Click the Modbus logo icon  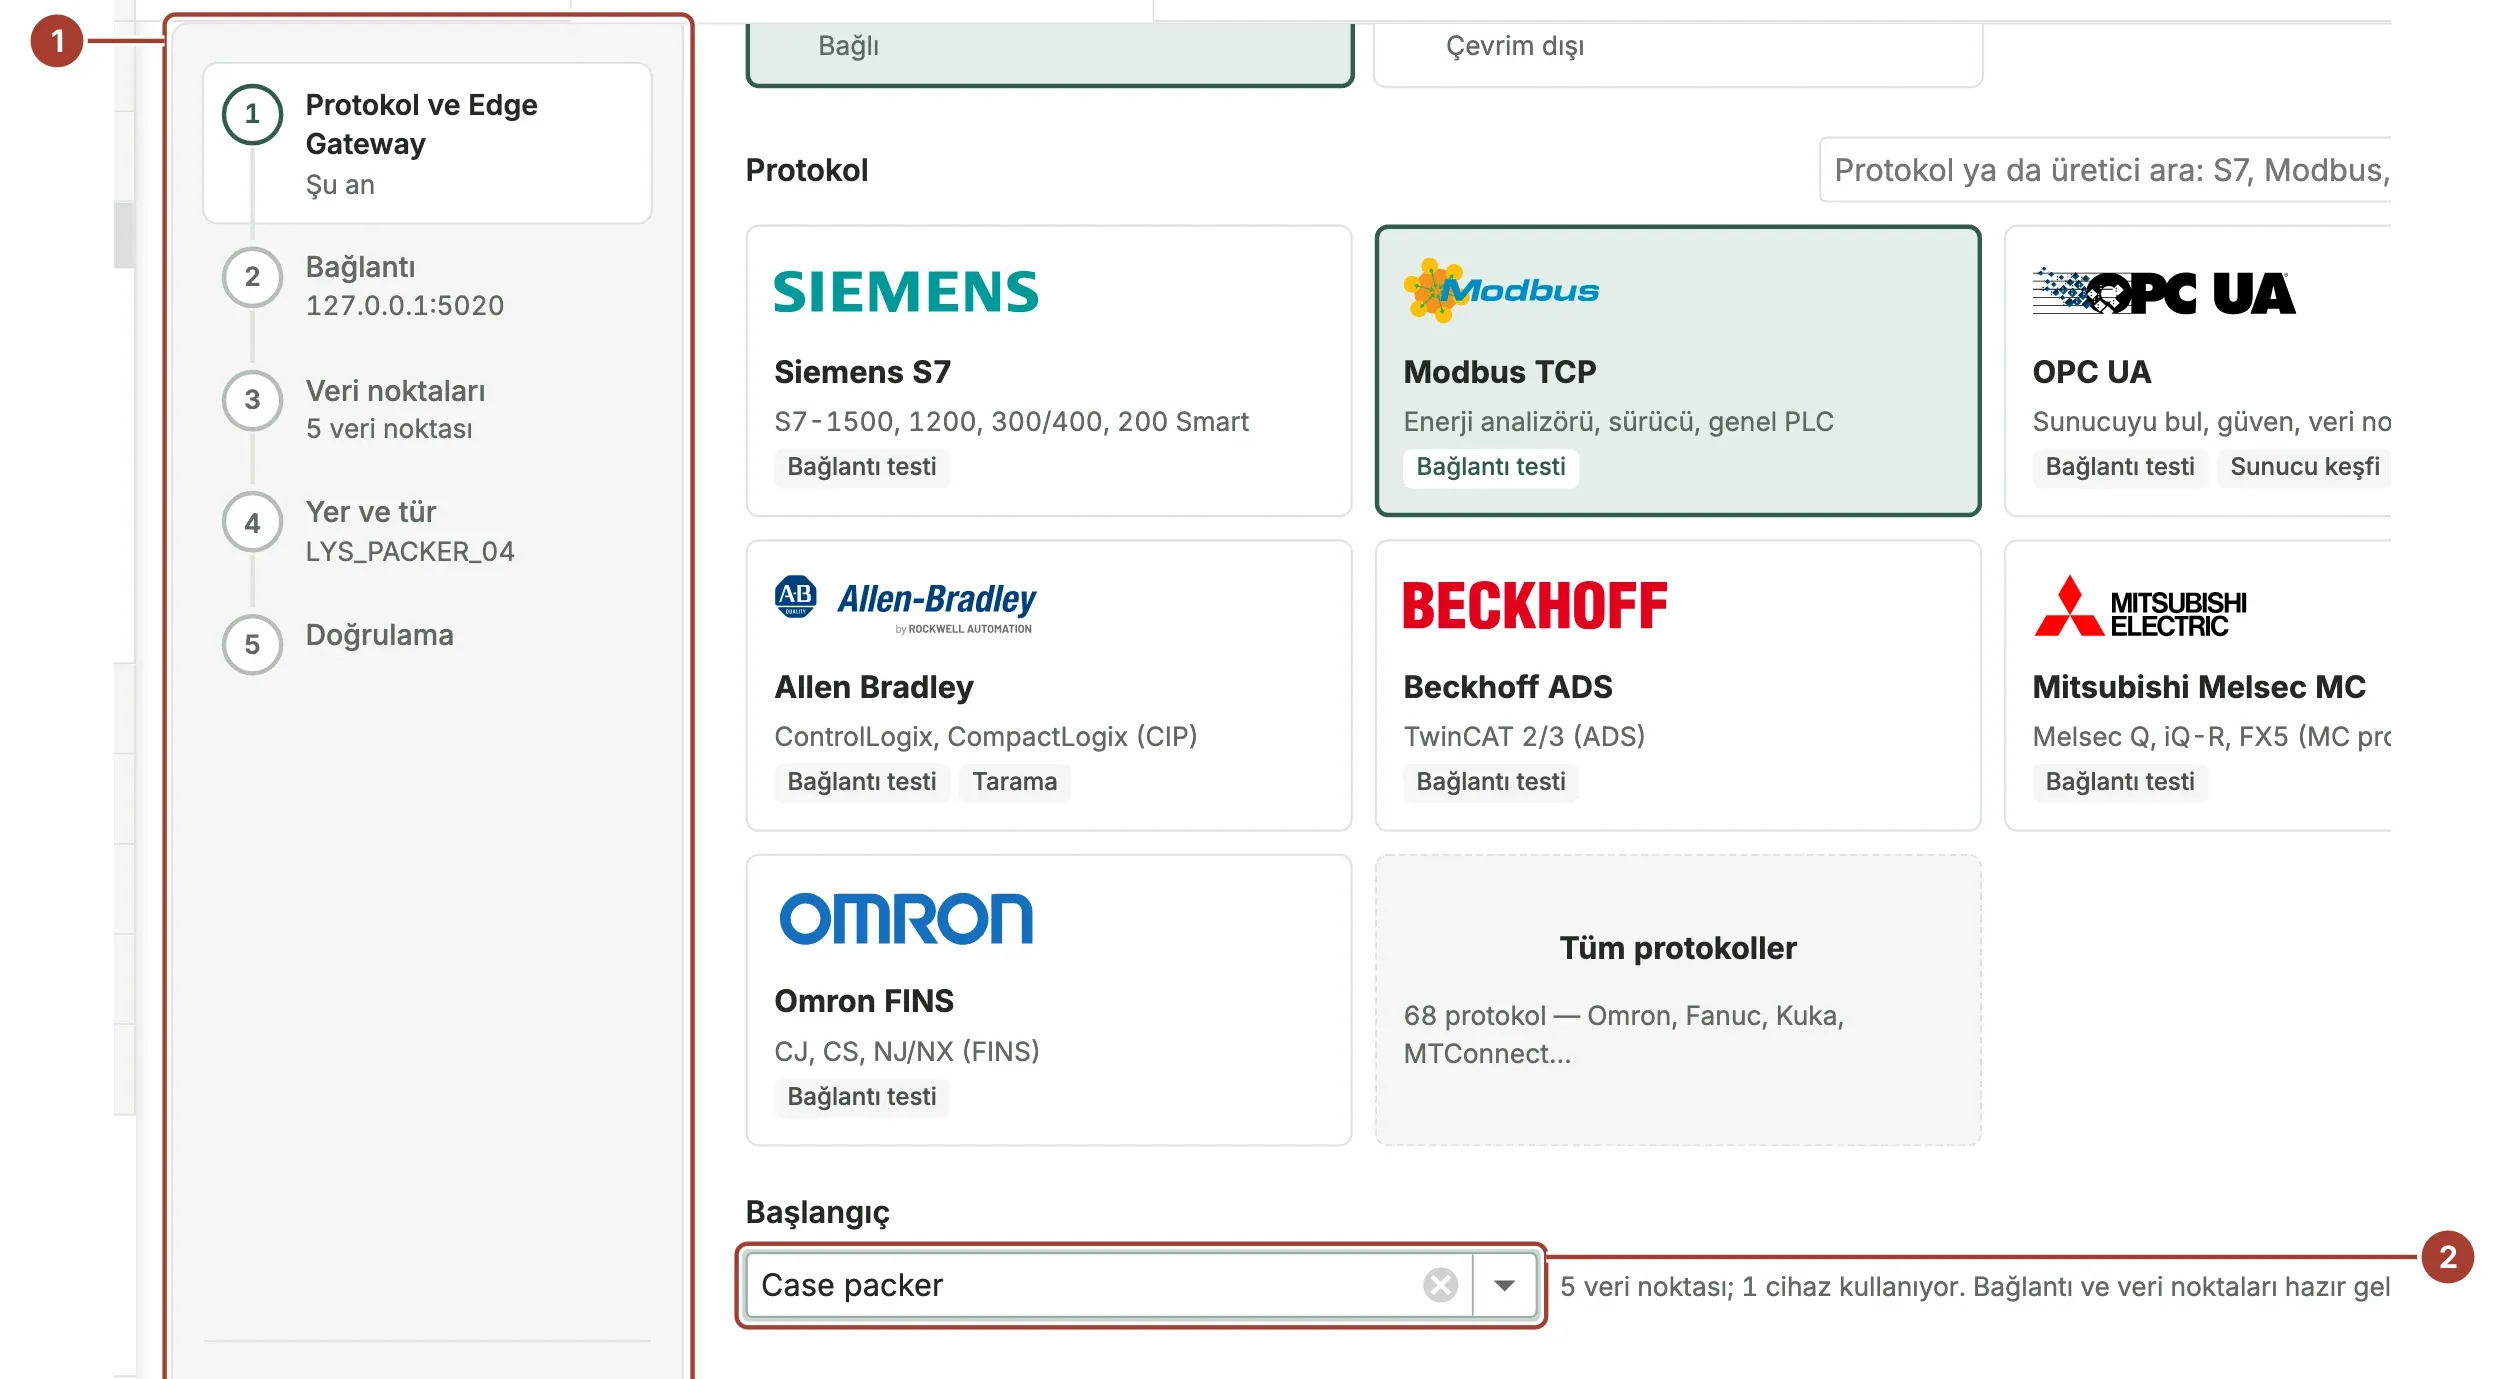tap(1501, 290)
